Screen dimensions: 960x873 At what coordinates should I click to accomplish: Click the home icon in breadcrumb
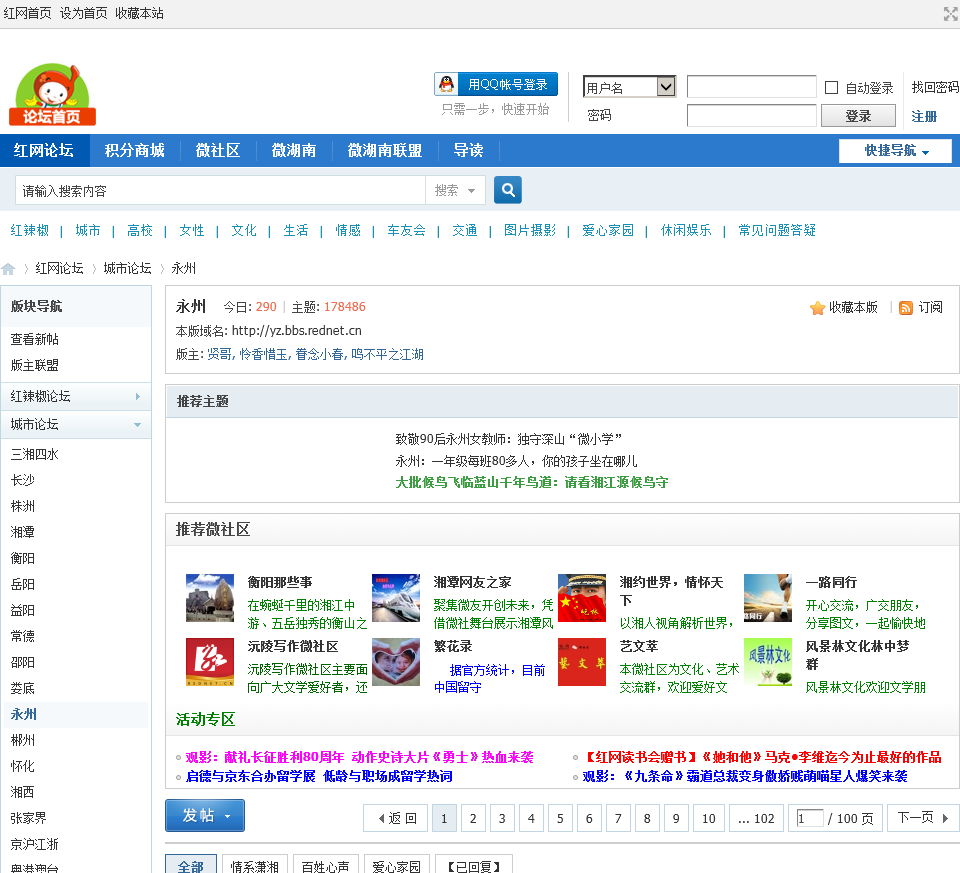(9, 269)
